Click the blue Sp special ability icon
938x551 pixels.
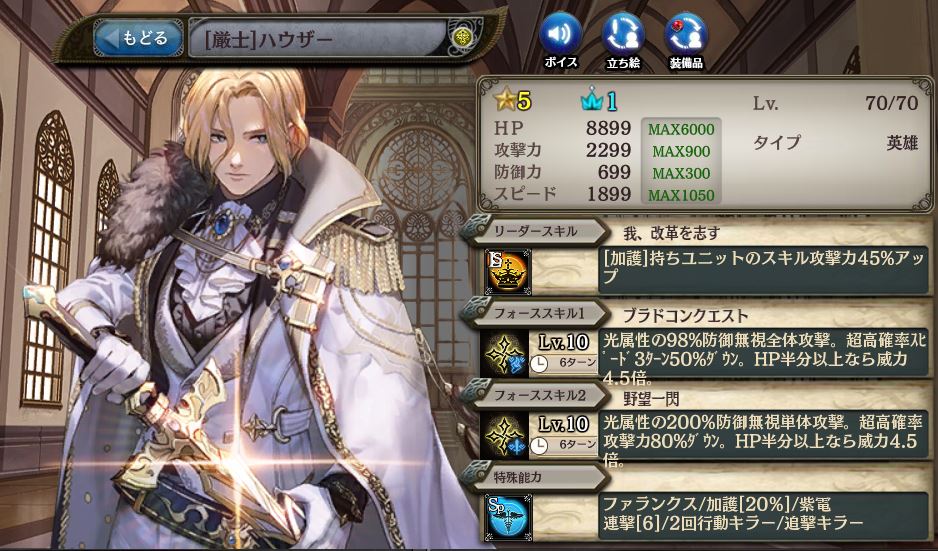[507, 516]
